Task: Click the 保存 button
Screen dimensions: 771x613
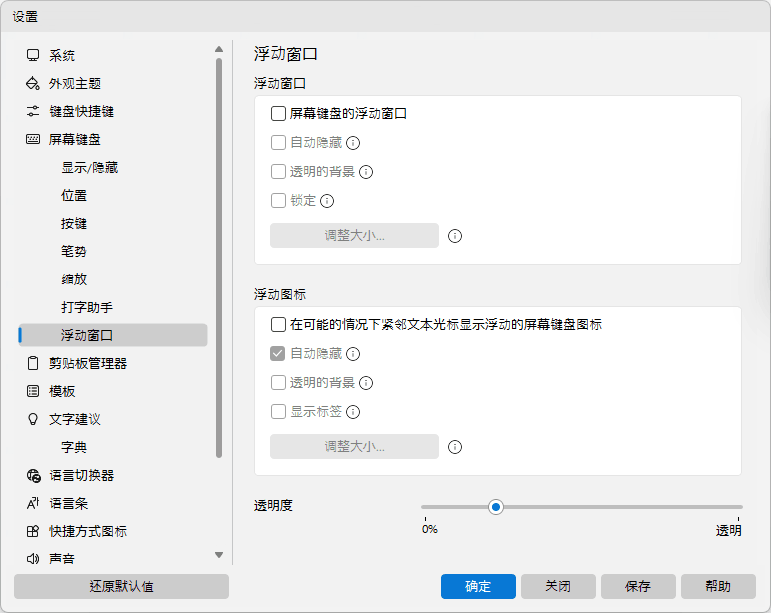Action: coord(638,586)
